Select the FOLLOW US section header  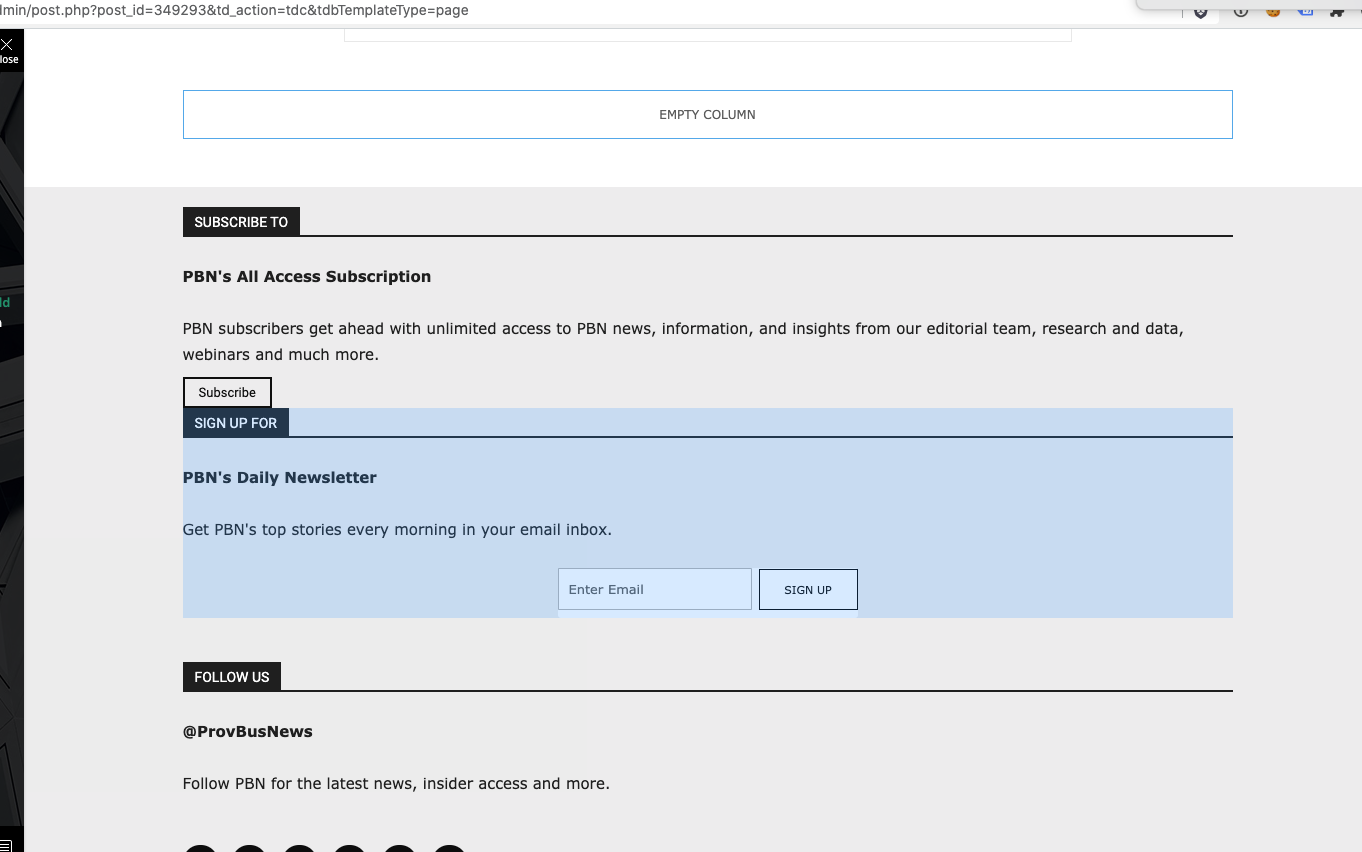(232, 677)
